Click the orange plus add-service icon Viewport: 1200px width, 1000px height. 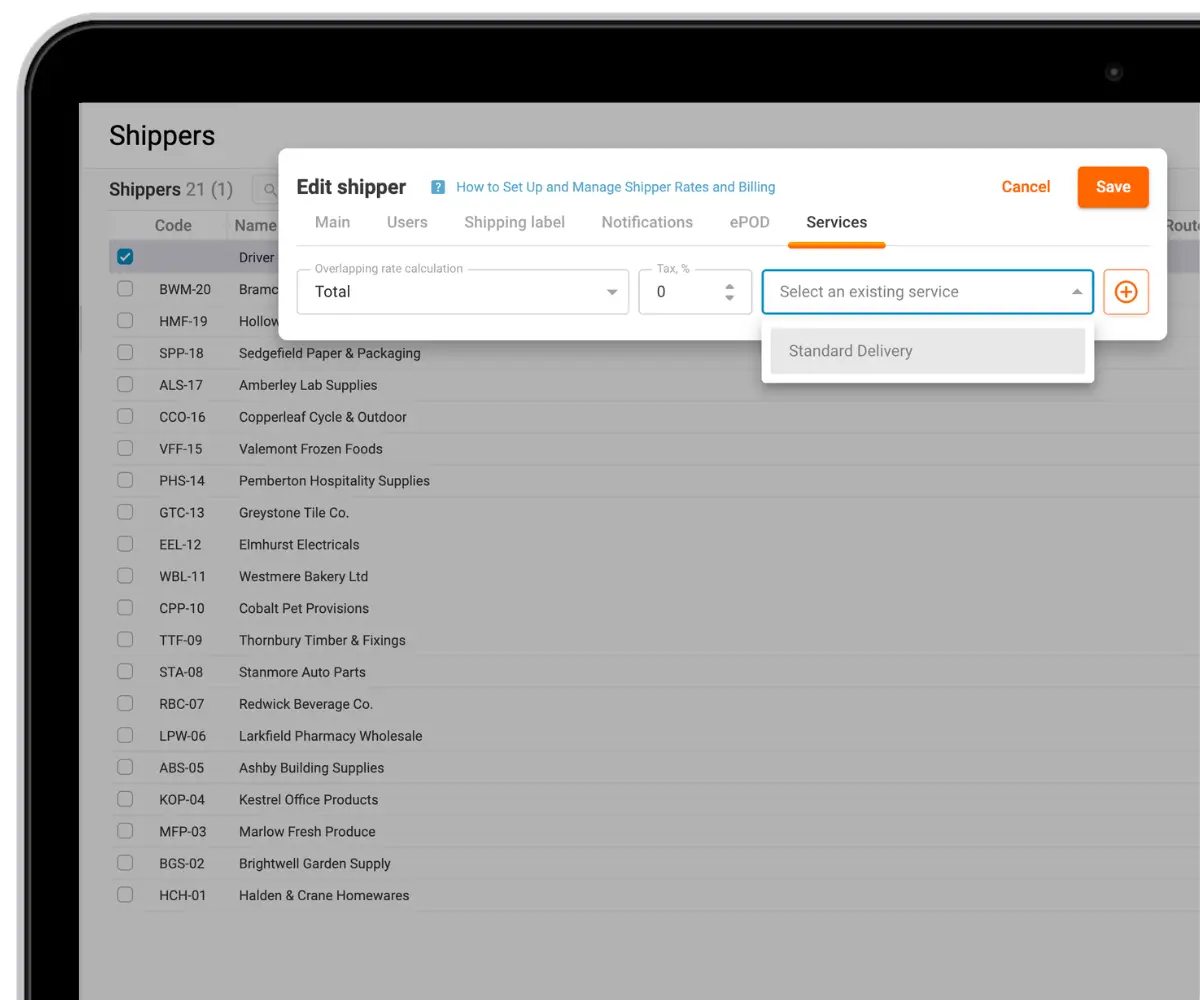1126,292
